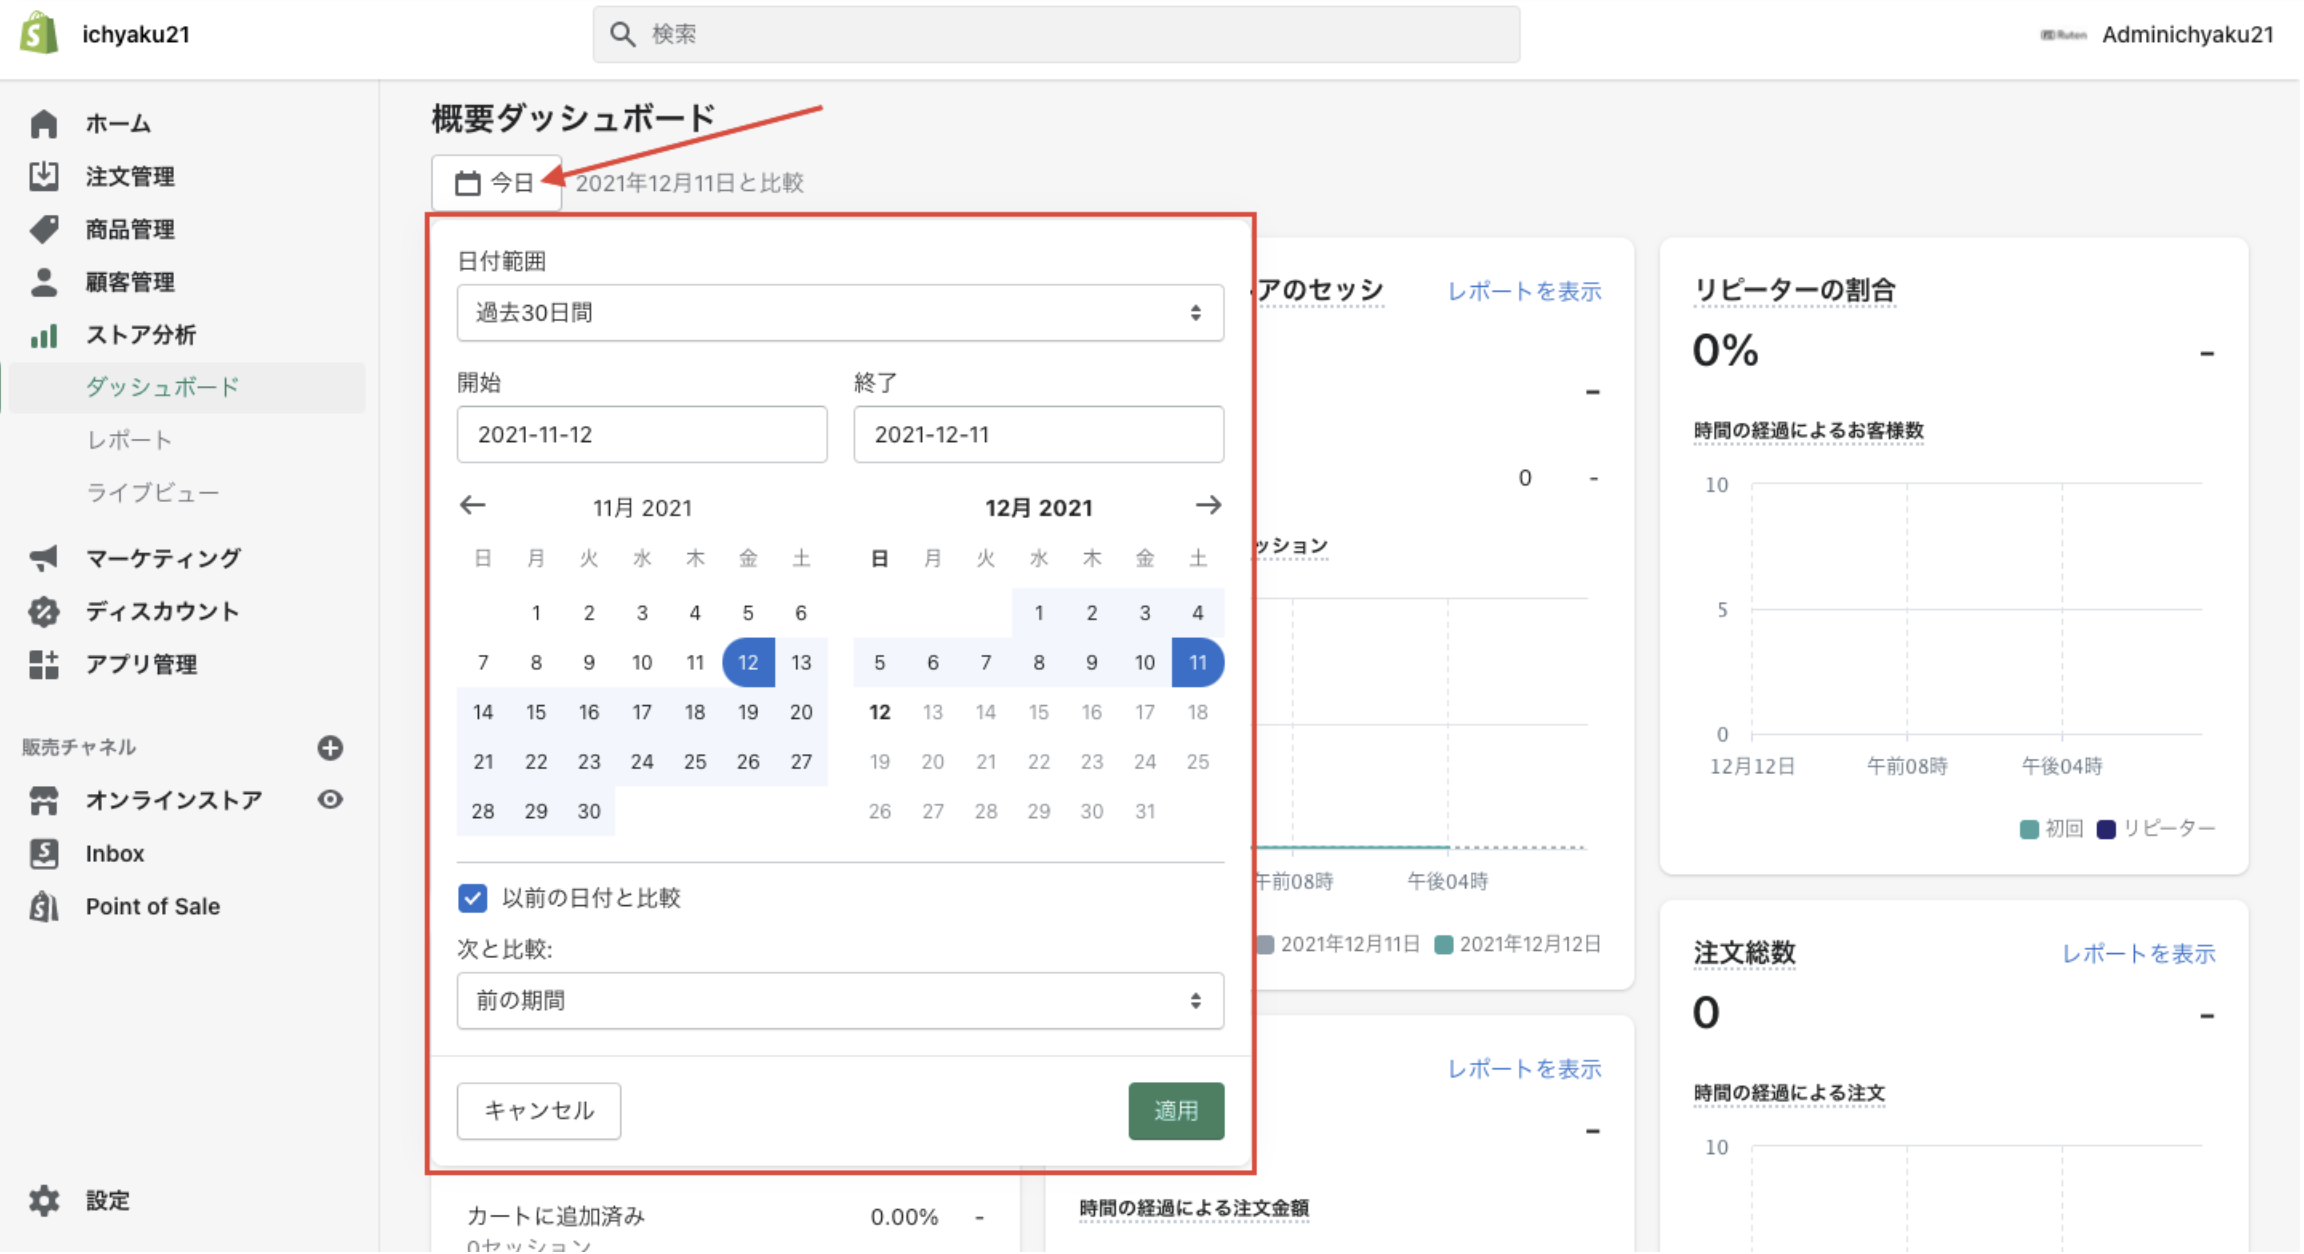Click the 2021年12月11日 gray legend swatch
Screen dimensions: 2304x1254
click(x=1265, y=945)
